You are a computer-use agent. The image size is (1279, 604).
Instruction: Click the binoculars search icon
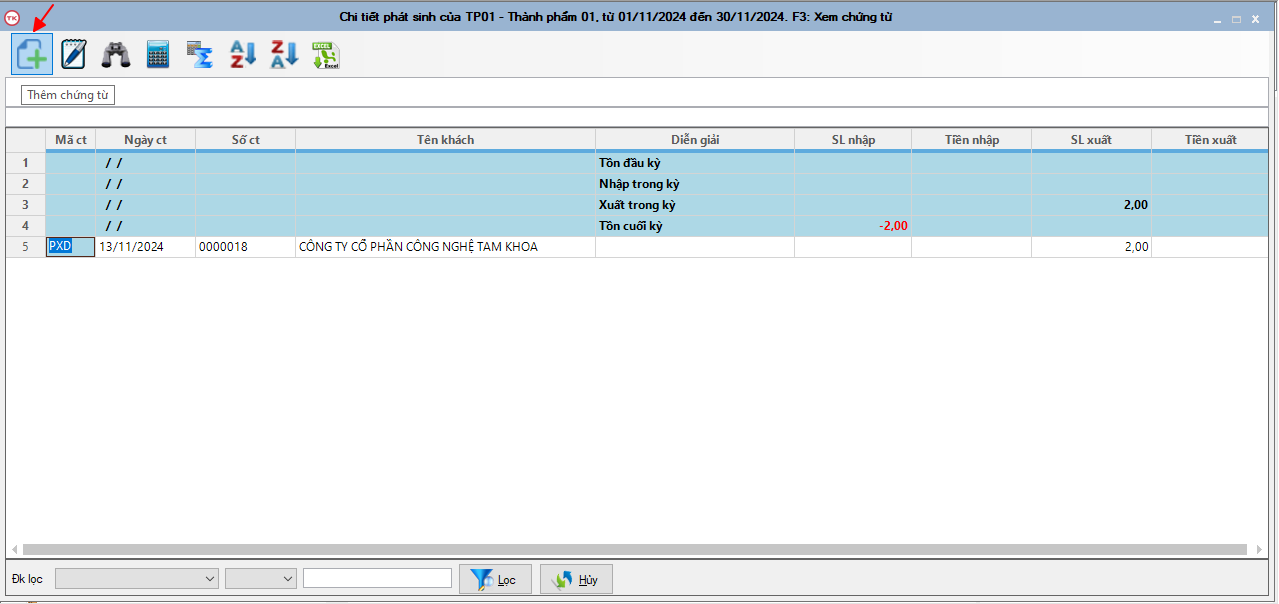click(116, 55)
